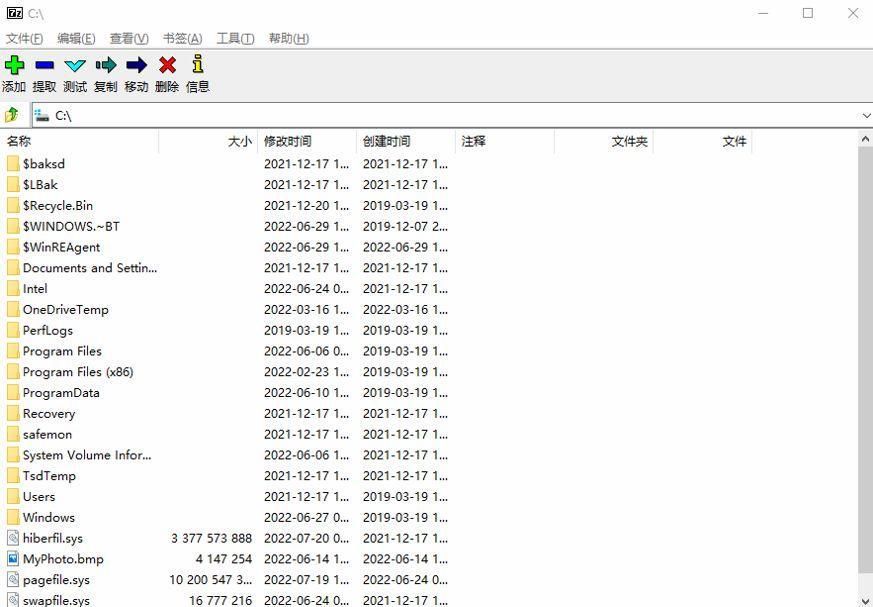Viewport: 873px width, 607px height.
Task: Select the TsdTemp folder icon
Action: 13,476
